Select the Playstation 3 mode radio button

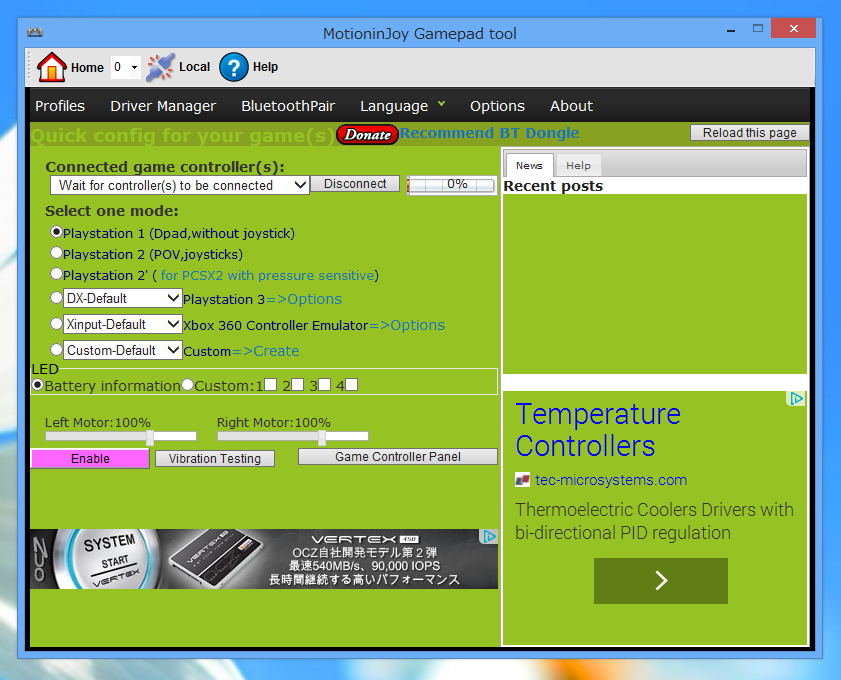(x=56, y=298)
